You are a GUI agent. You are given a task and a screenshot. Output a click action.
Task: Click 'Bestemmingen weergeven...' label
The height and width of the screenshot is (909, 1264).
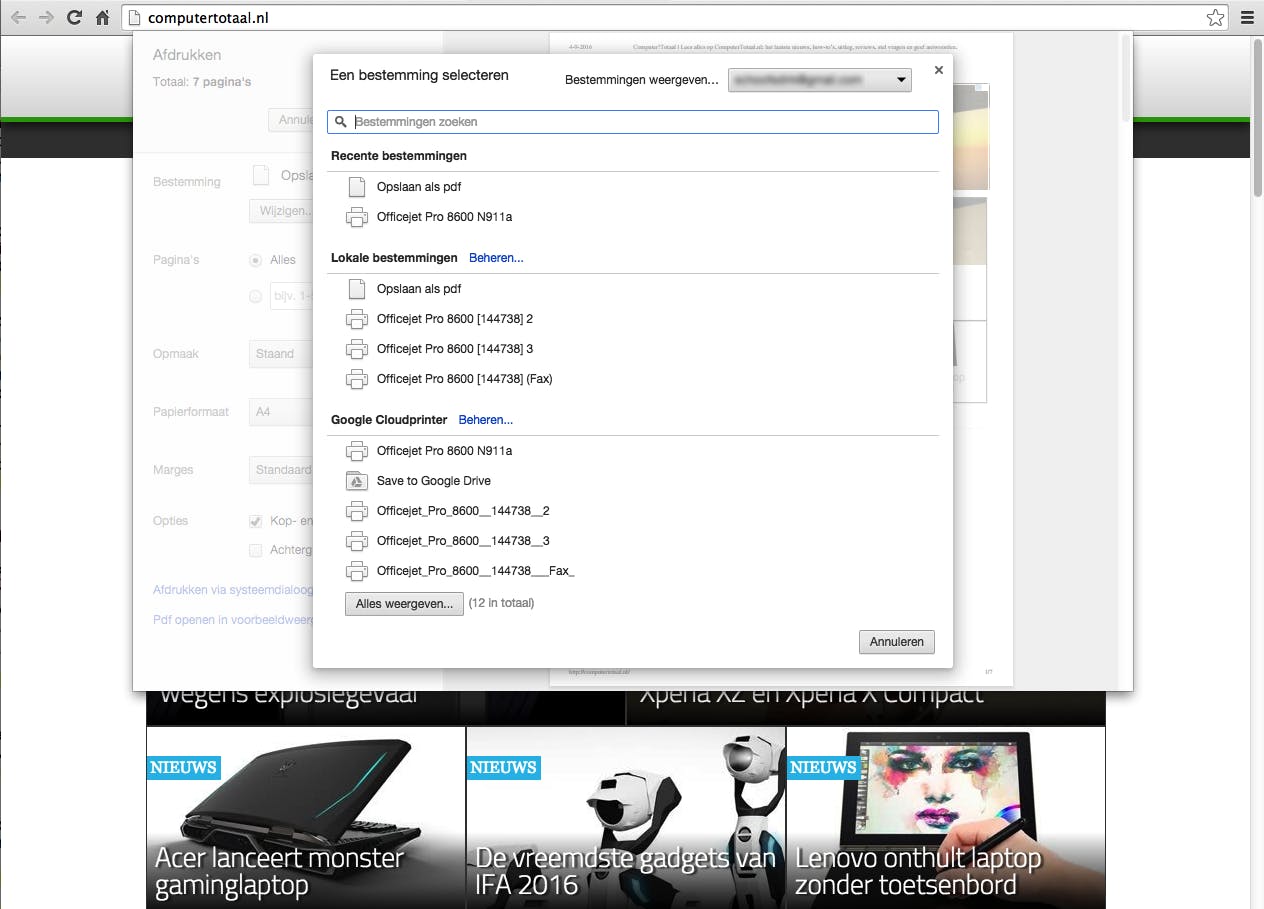point(642,80)
